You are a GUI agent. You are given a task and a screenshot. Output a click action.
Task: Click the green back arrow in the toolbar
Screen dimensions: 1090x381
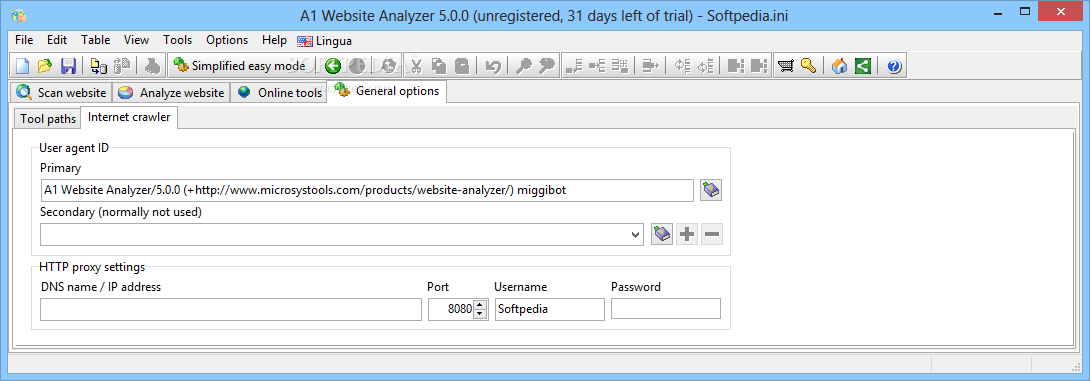(x=333, y=66)
